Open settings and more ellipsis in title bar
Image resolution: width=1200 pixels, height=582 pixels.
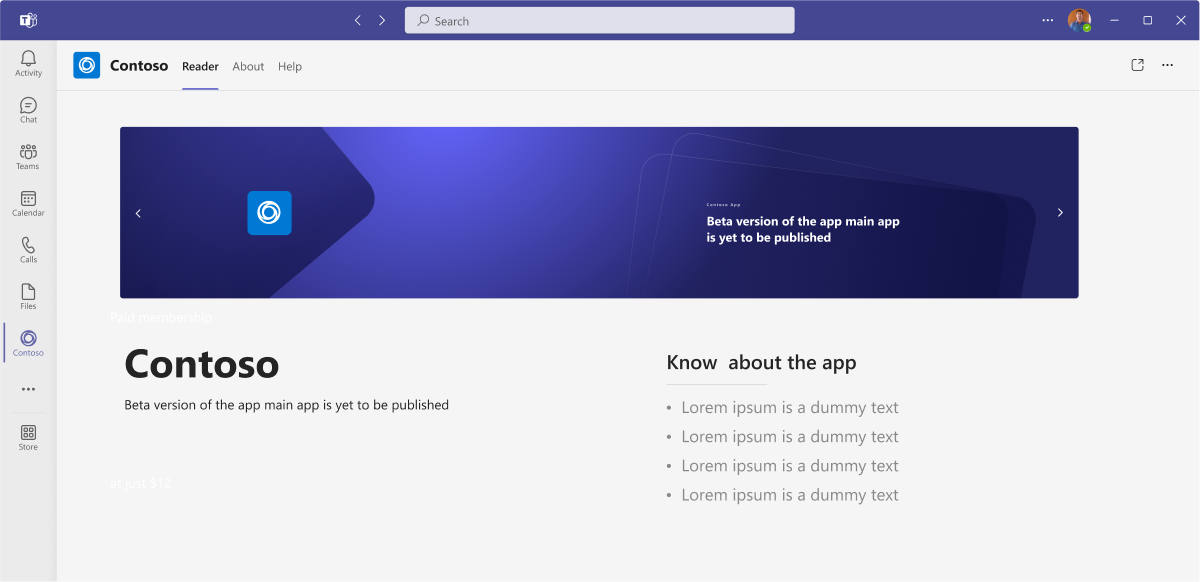[x=1048, y=20]
